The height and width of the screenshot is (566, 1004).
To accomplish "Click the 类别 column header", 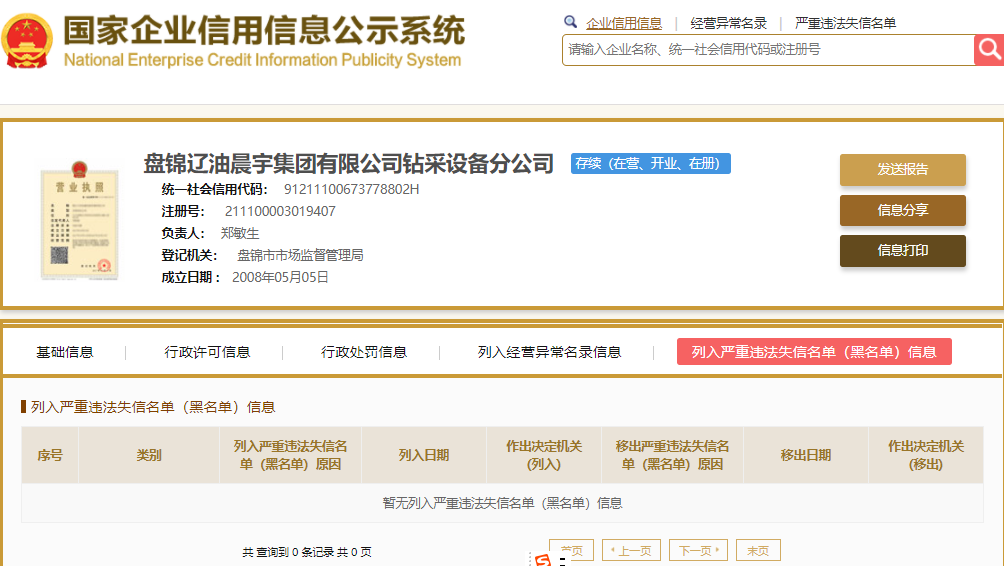I will coord(149,455).
